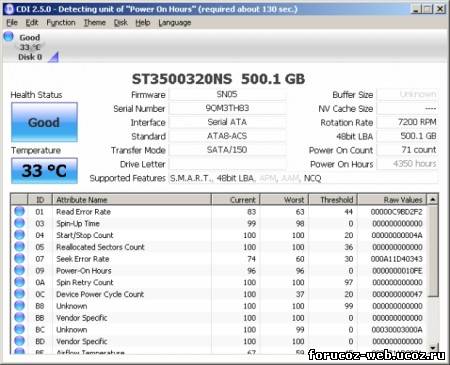
Task: Select the Spin-Up Time attribute name
Action: tap(78, 223)
